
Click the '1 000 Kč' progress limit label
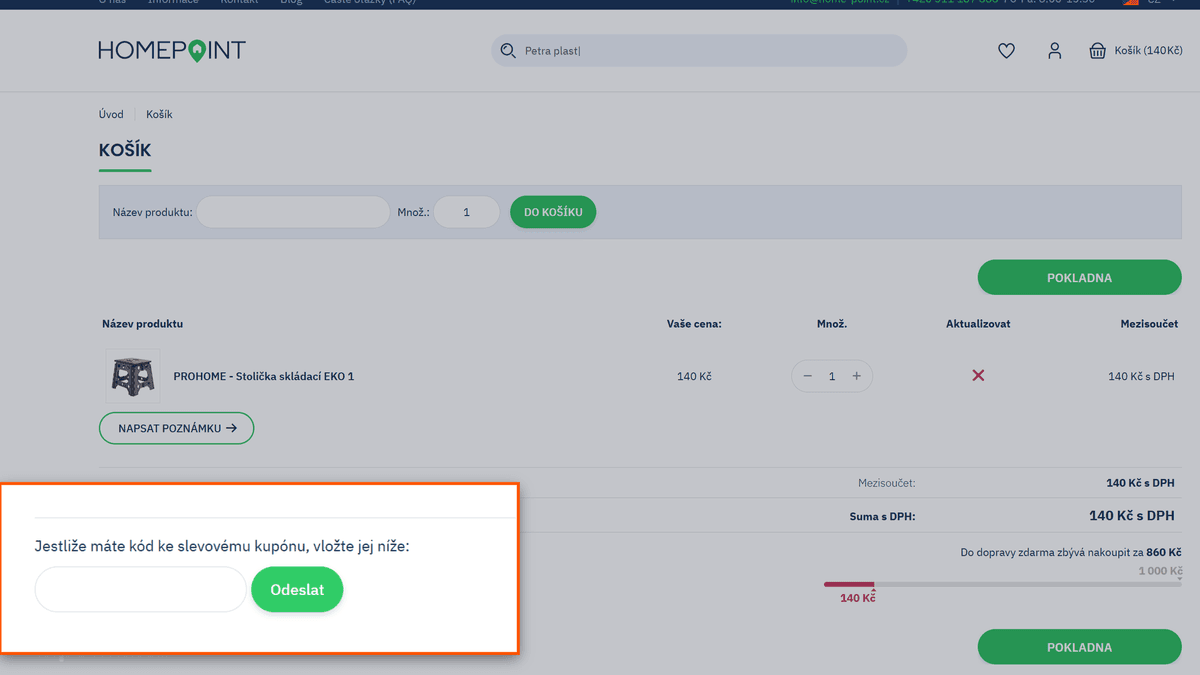[x=1160, y=571]
